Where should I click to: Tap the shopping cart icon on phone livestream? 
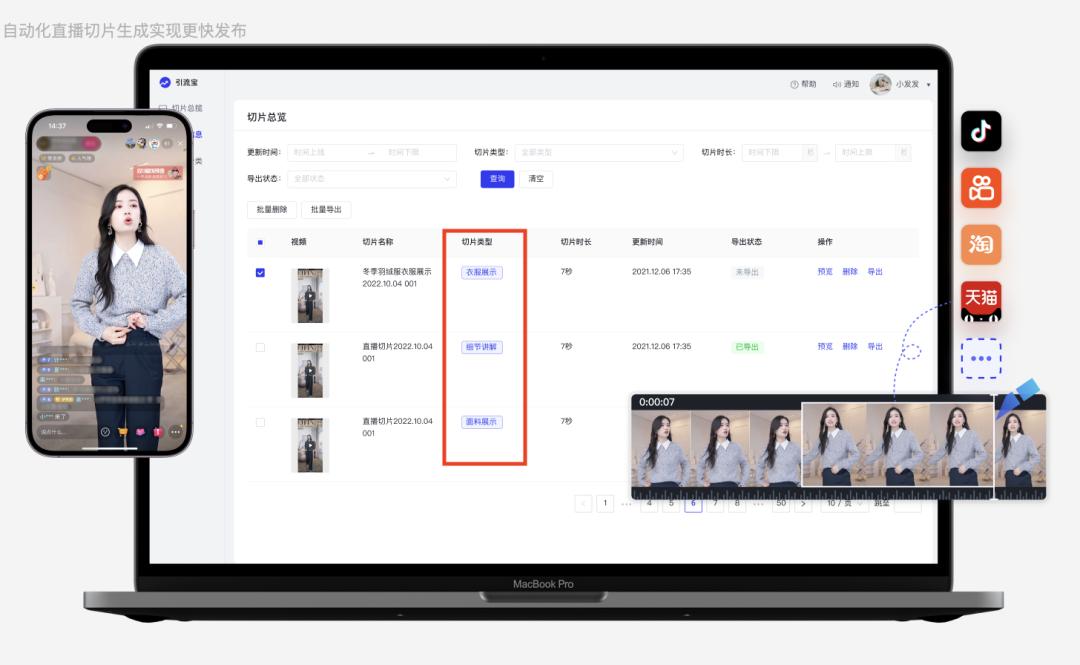click(x=123, y=432)
